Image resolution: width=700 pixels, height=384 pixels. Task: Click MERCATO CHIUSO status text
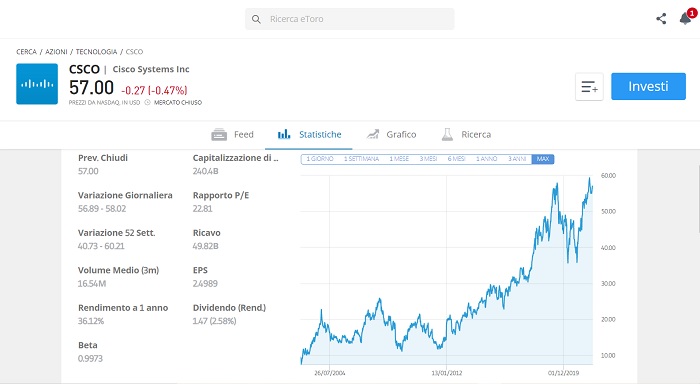tap(178, 103)
